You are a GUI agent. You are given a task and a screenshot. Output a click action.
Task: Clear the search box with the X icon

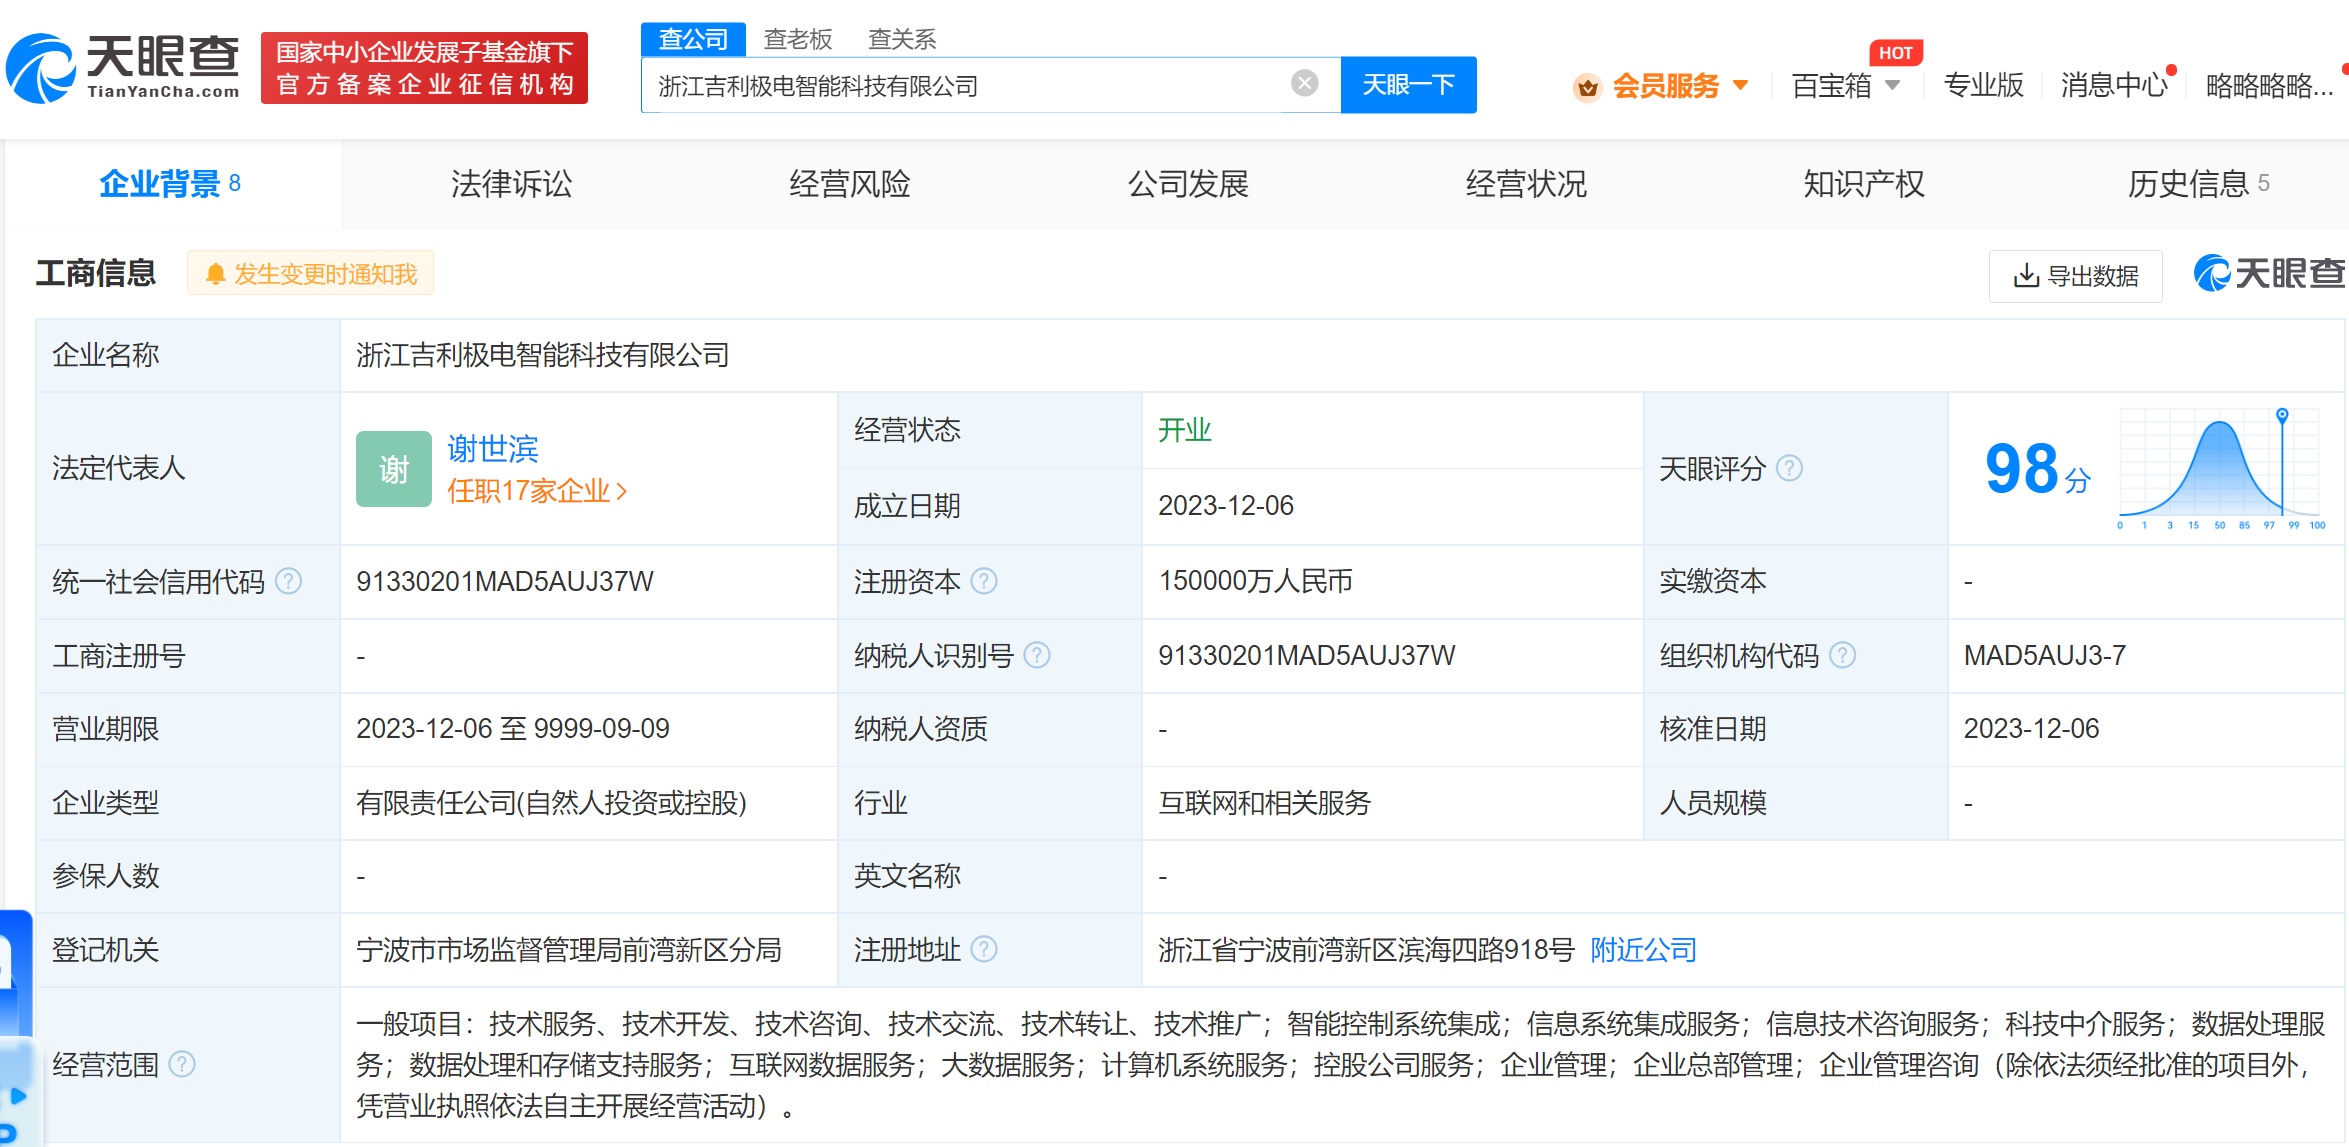(x=1304, y=84)
